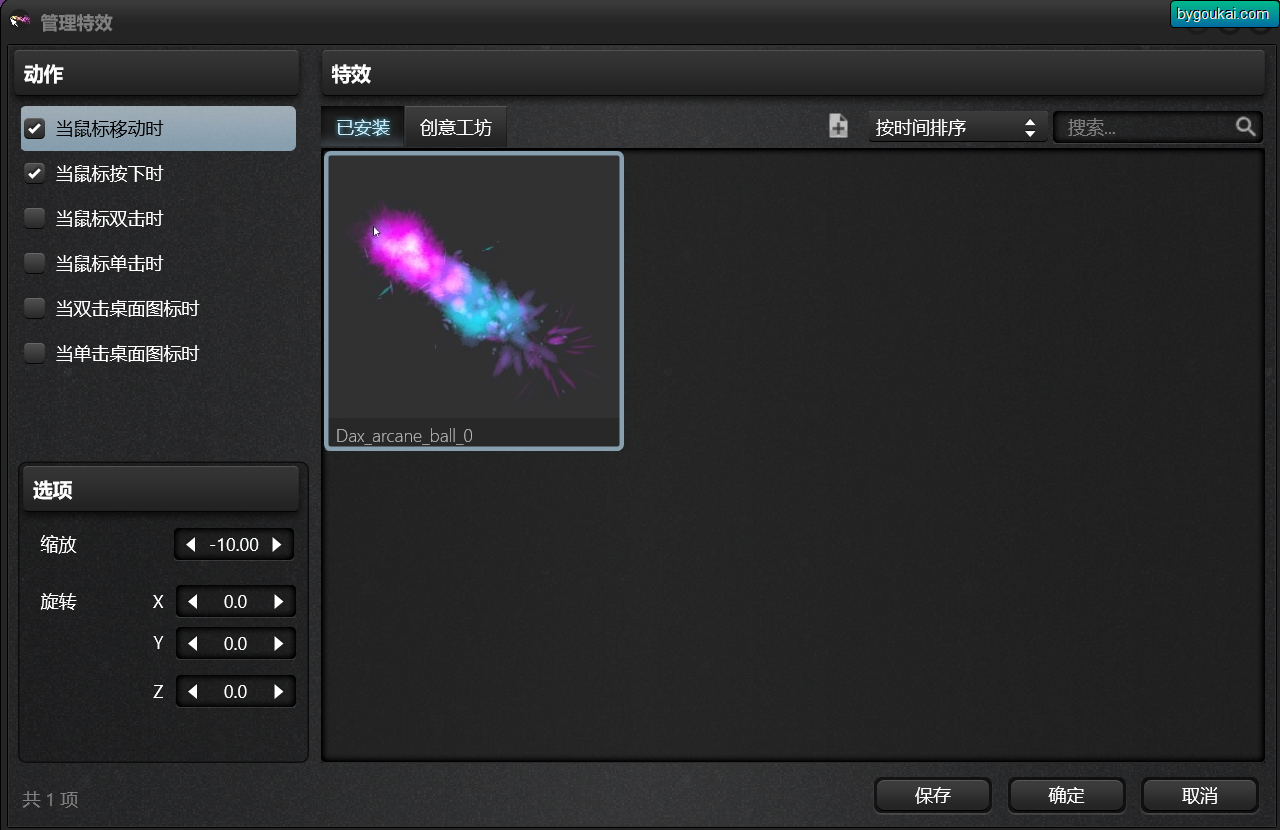Click the 共 1 项 item count text
Viewport: 1280px width, 830px height.
point(50,800)
